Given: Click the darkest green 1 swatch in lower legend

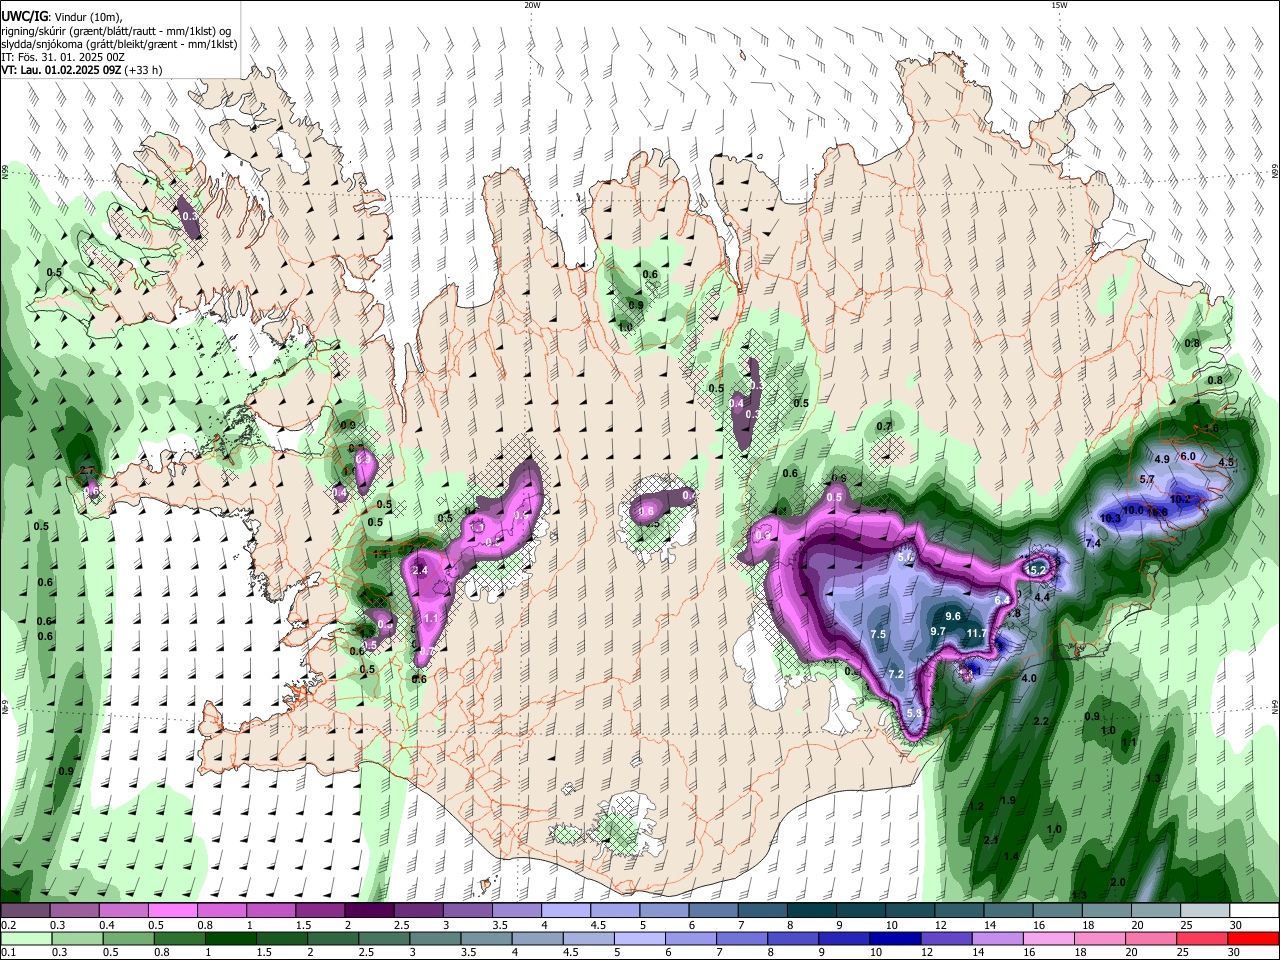Looking at the screenshot, I should [x=230, y=938].
